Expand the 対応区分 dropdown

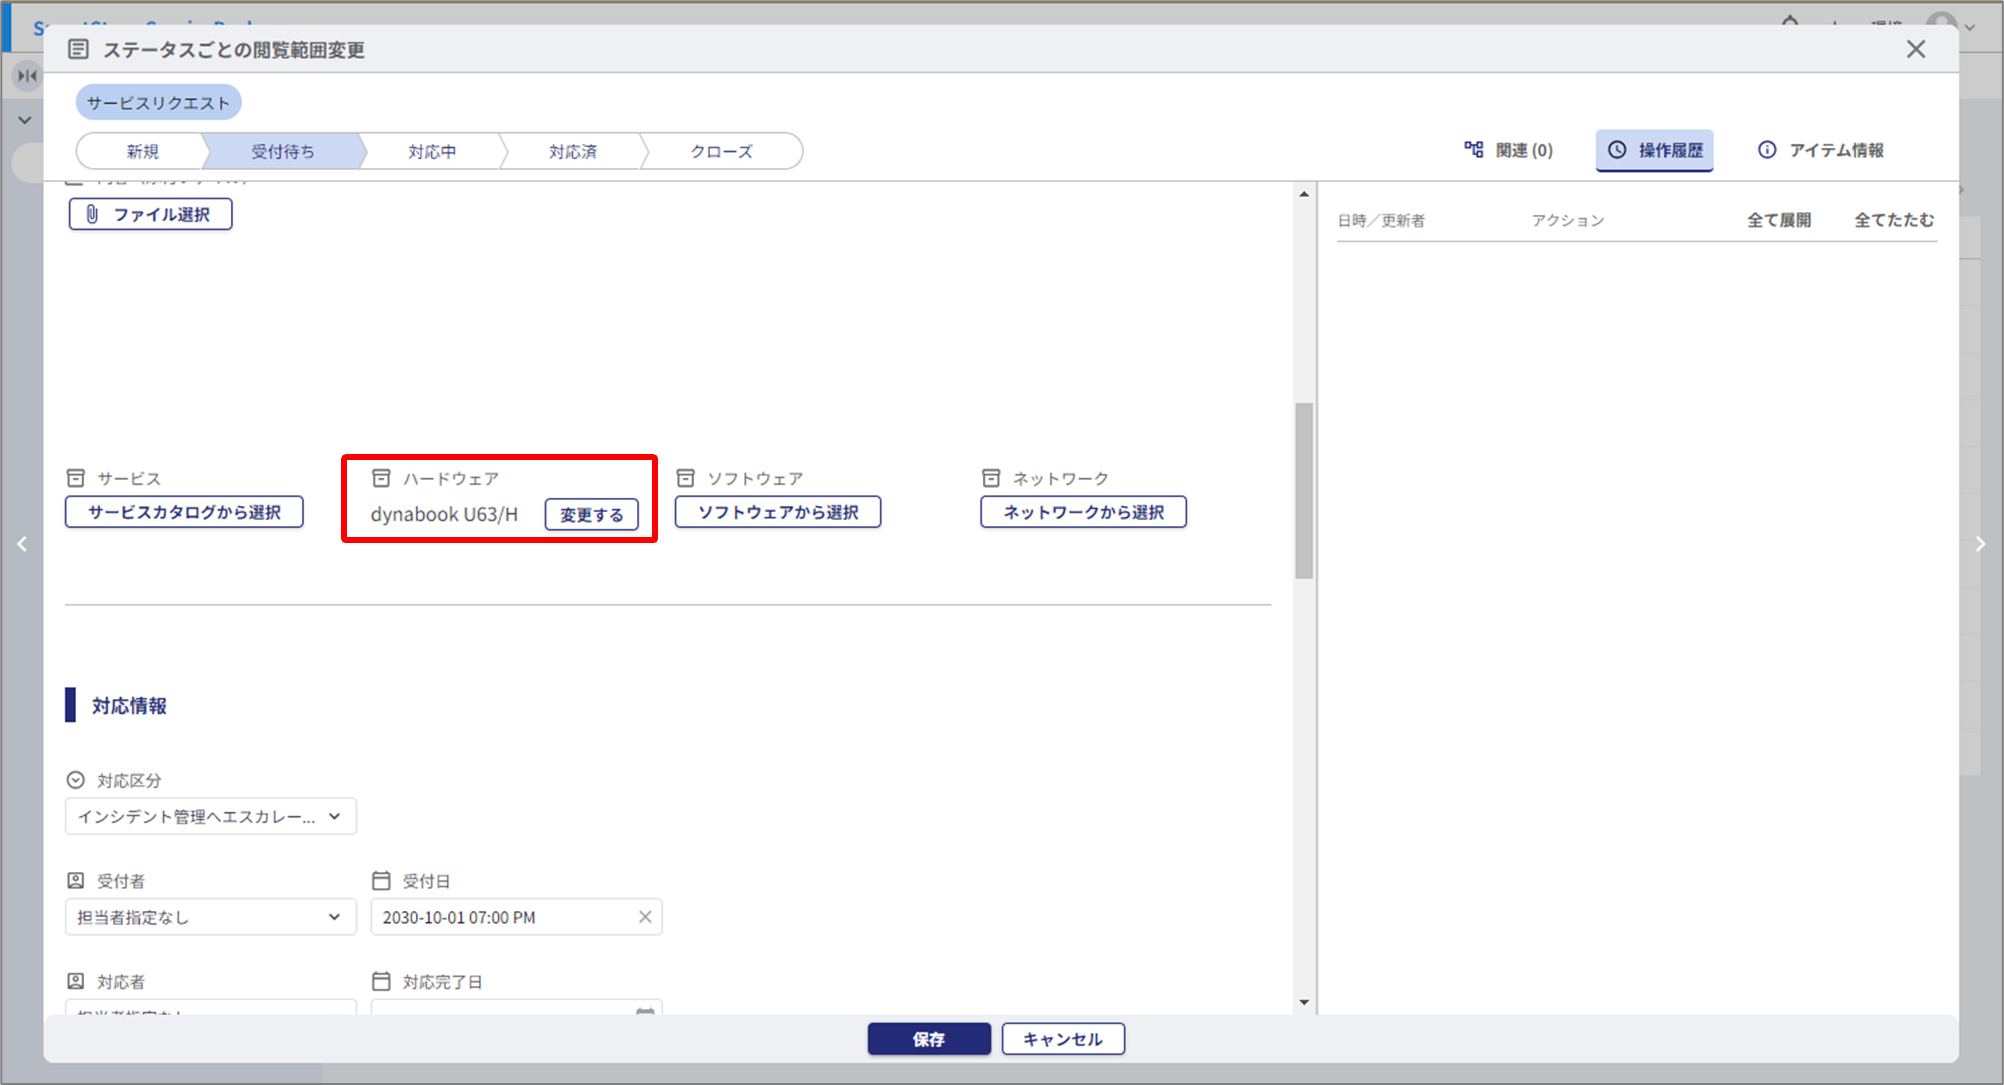[210, 817]
